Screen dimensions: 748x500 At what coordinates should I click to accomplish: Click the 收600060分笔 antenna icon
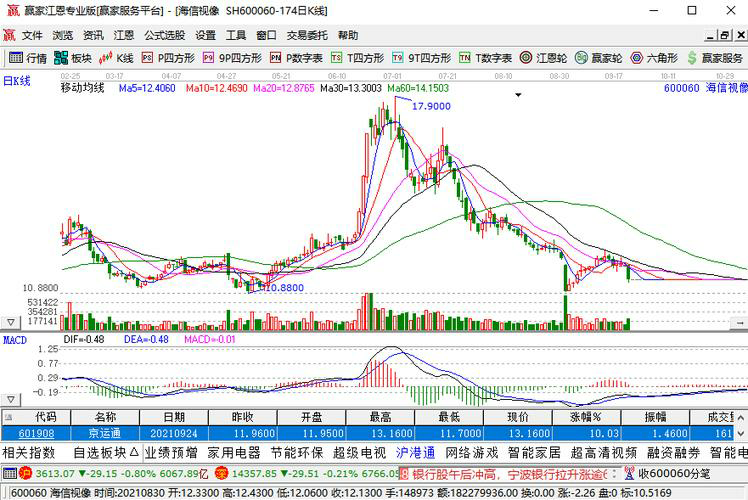point(630,473)
